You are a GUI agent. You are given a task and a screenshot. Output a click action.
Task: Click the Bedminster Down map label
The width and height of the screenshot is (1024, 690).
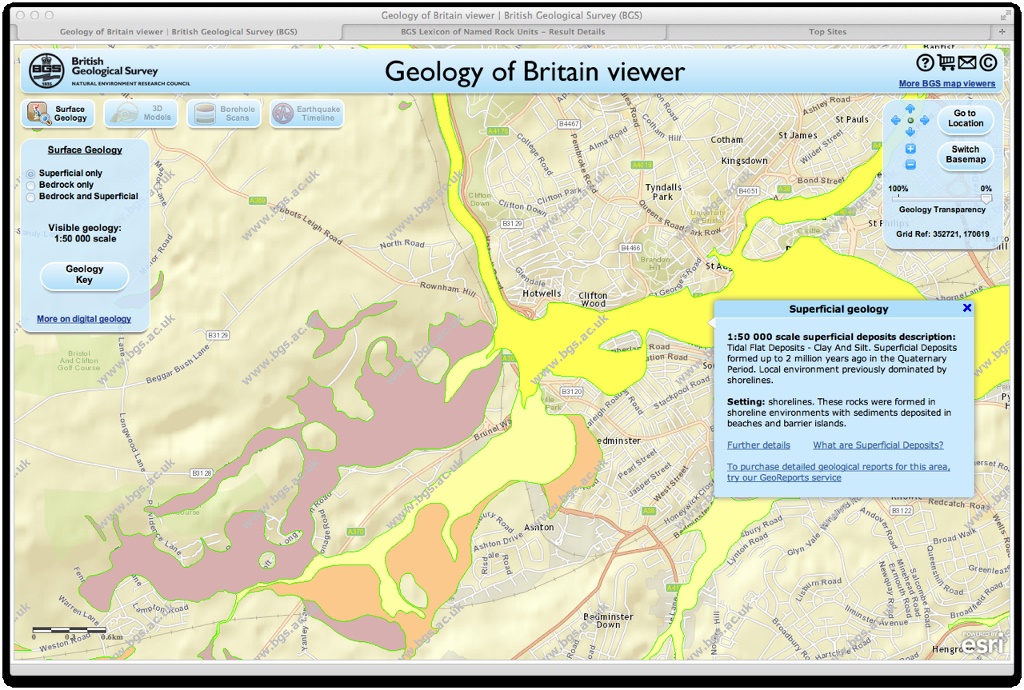click(x=608, y=621)
